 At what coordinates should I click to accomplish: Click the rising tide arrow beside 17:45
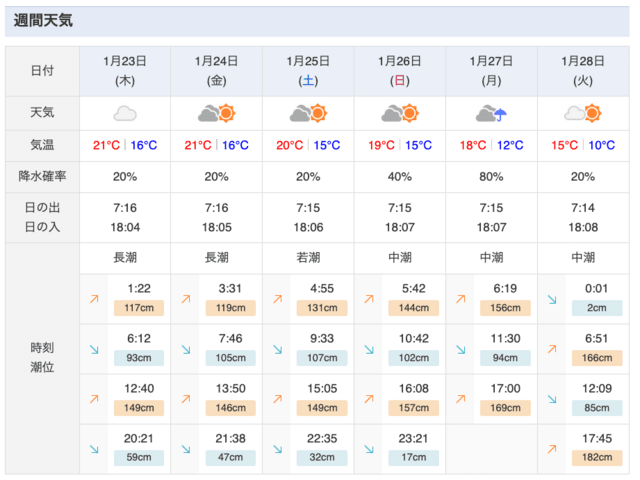click(551, 450)
